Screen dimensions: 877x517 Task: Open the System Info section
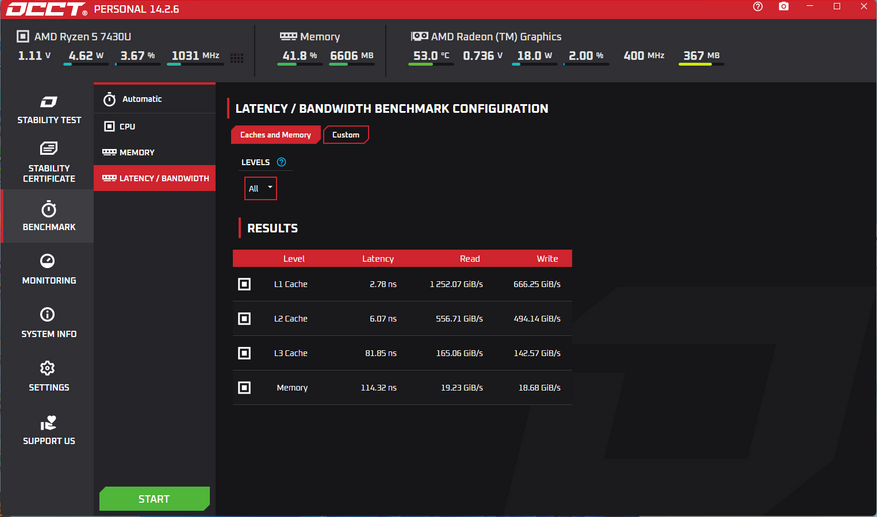pos(49,323)
